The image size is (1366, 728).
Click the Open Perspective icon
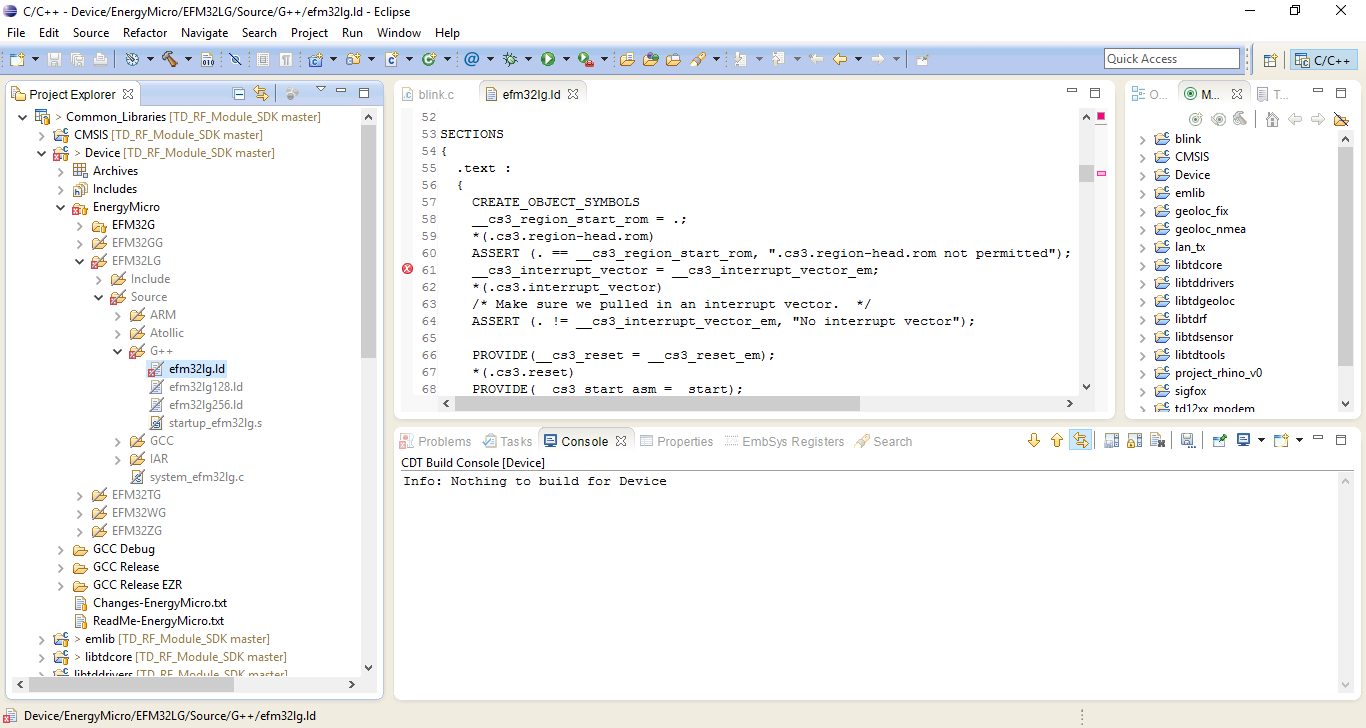[x=1270, y=60]
